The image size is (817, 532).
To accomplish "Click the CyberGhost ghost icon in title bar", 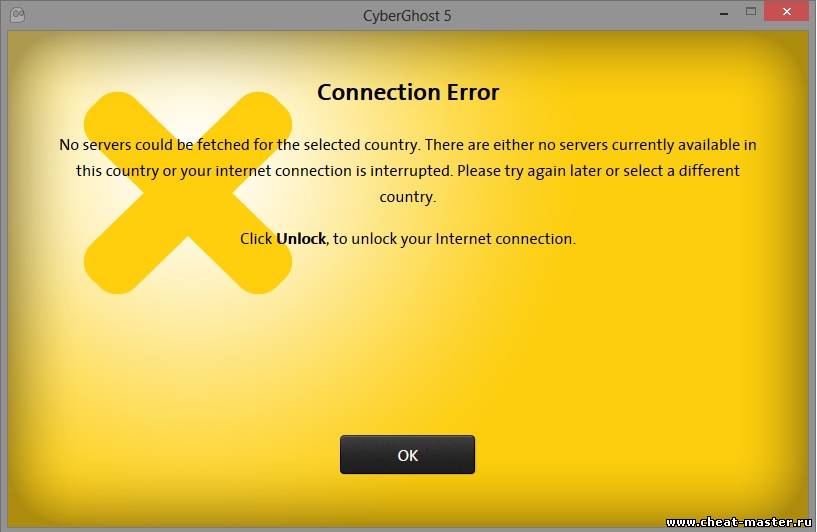I will [17, 15].
